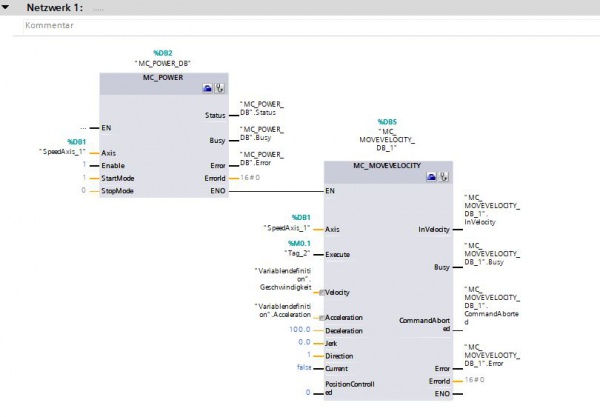Click the StopMode input value 0

[x=83, y=190]
